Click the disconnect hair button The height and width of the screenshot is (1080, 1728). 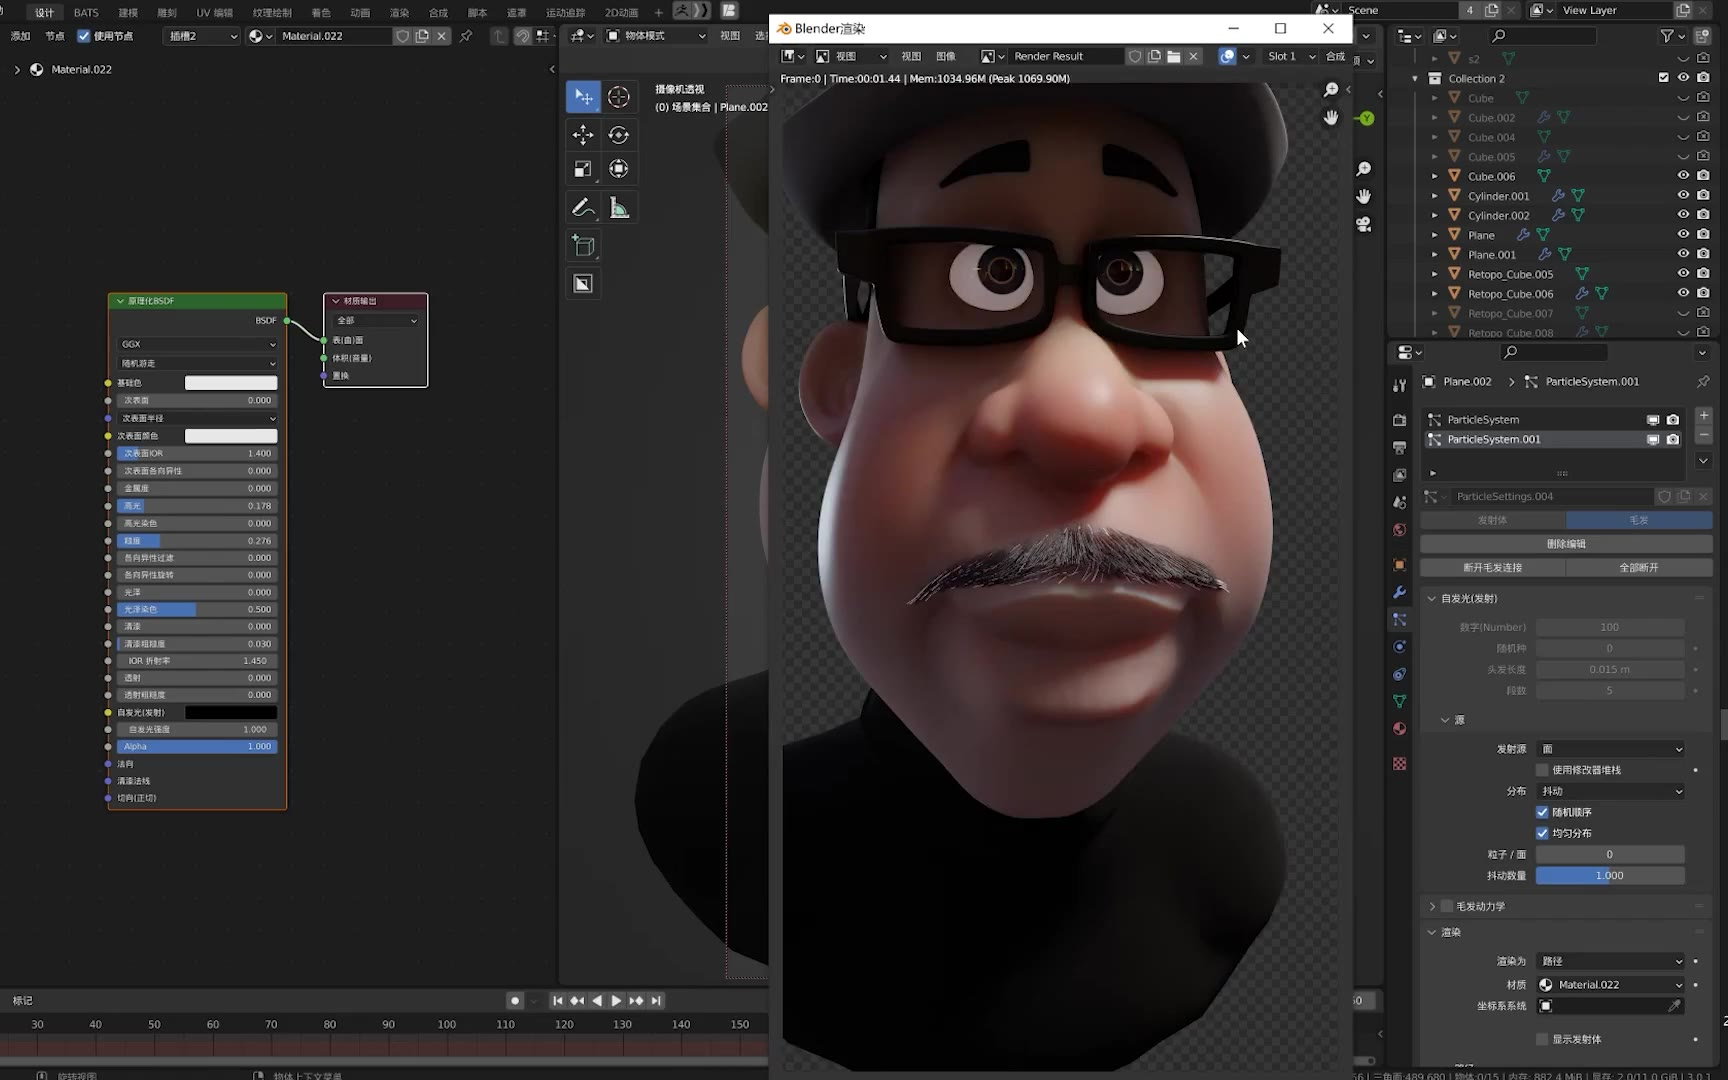click(x=1493, y=568)
